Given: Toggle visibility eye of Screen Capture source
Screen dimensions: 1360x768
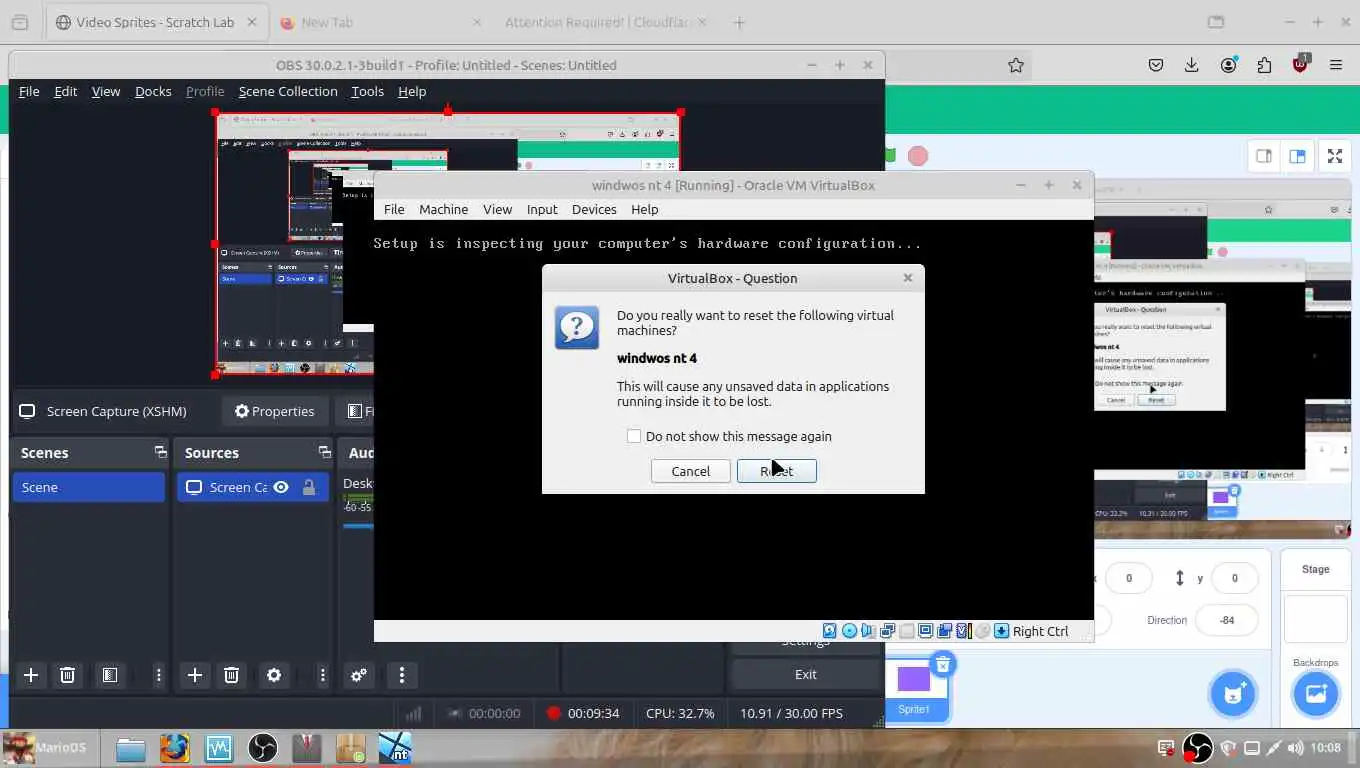Looking at the screenshot, I should [x=281, y=487].
